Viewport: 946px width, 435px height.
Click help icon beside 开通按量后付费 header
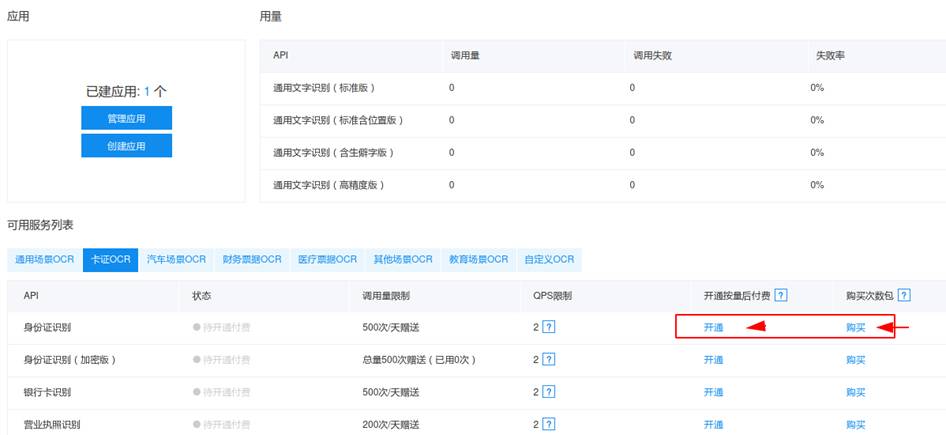coord(781,295)
